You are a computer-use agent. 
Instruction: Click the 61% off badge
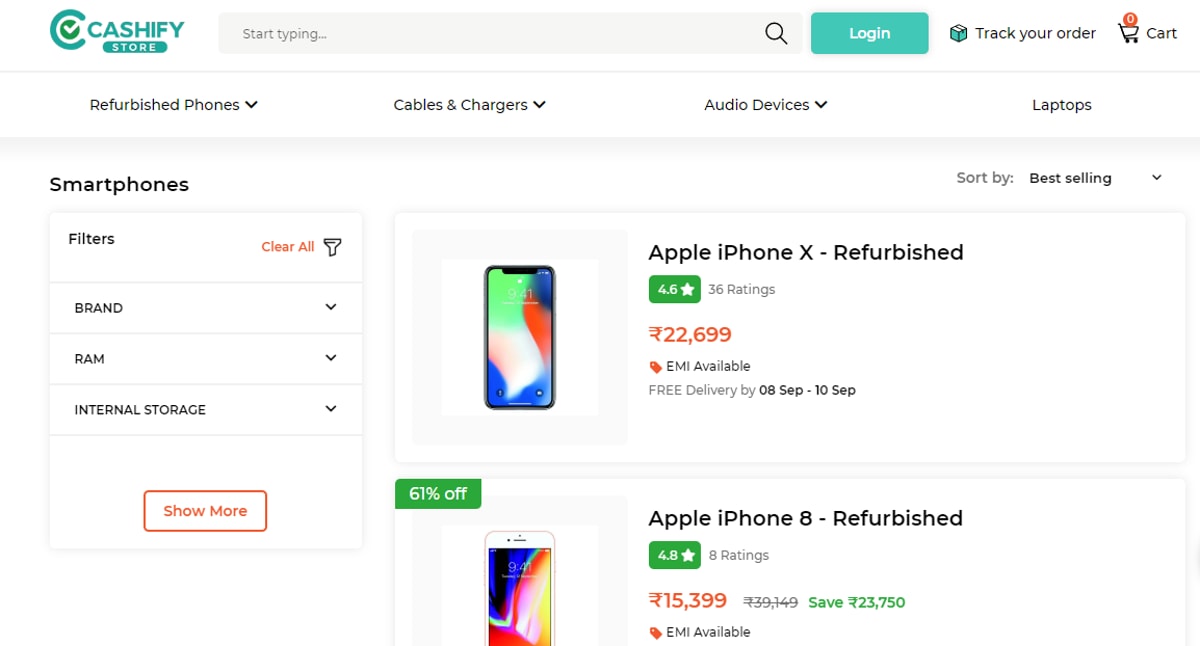tap(438, 493)
